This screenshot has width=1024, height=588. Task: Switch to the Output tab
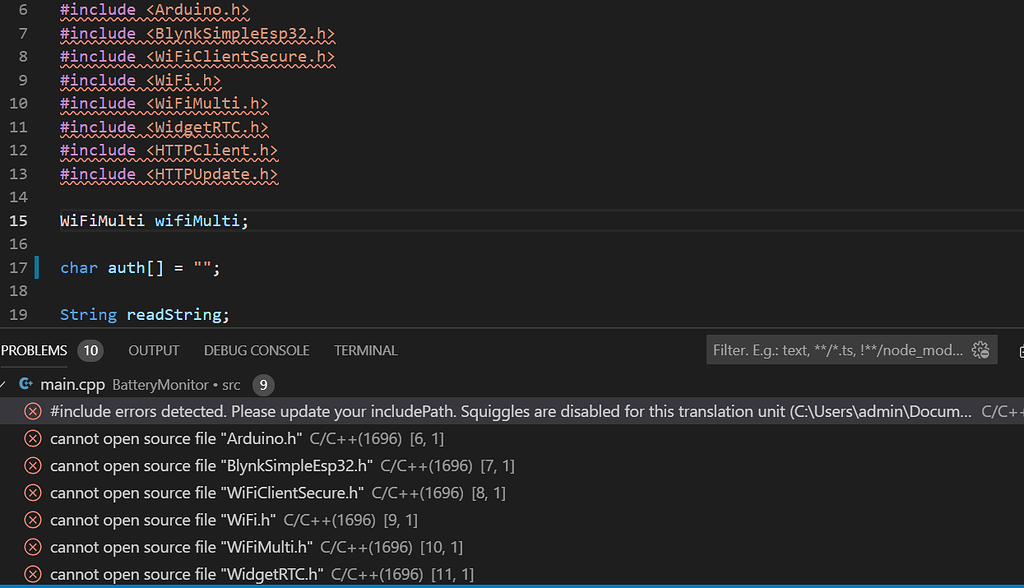click(x=153, y=351)
